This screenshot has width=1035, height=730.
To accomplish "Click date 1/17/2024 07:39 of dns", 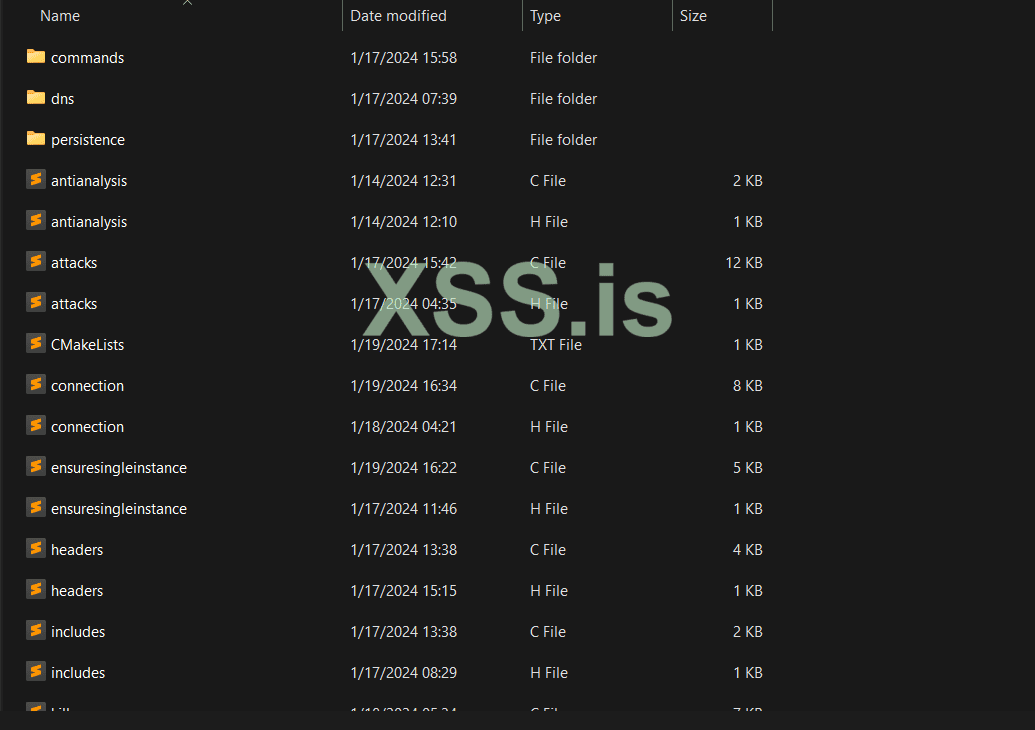I will coord(403,99).
